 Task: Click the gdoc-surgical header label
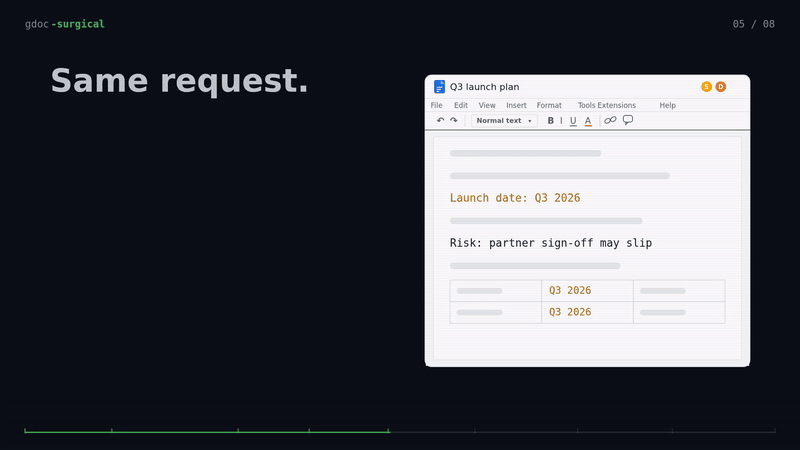coord(65,24)
